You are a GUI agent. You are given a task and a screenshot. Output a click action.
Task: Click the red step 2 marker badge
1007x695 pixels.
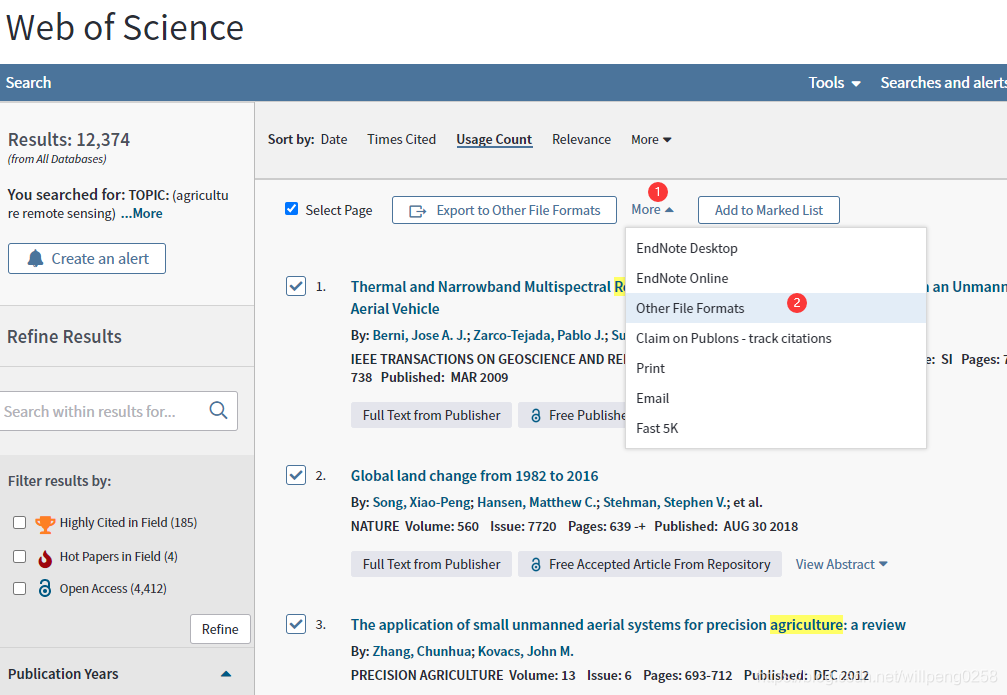coord(797,303)
